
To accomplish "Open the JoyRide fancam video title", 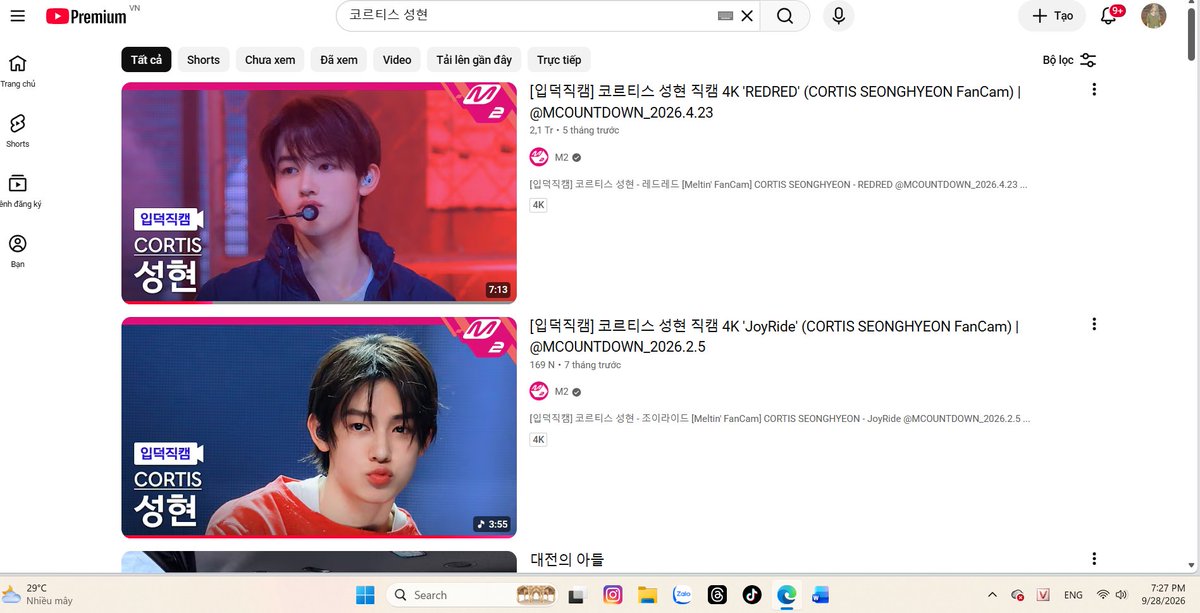I will (773, 337).
